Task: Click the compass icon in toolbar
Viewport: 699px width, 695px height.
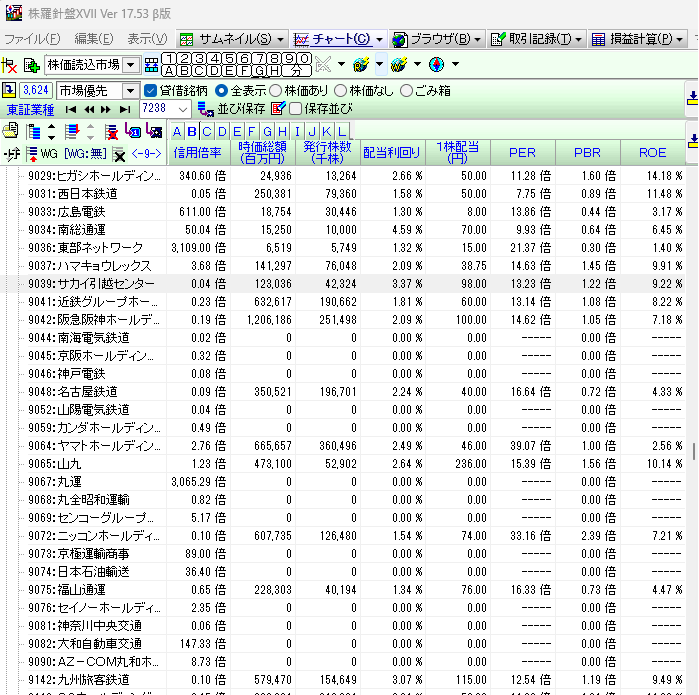Action: tap(435, 65)
